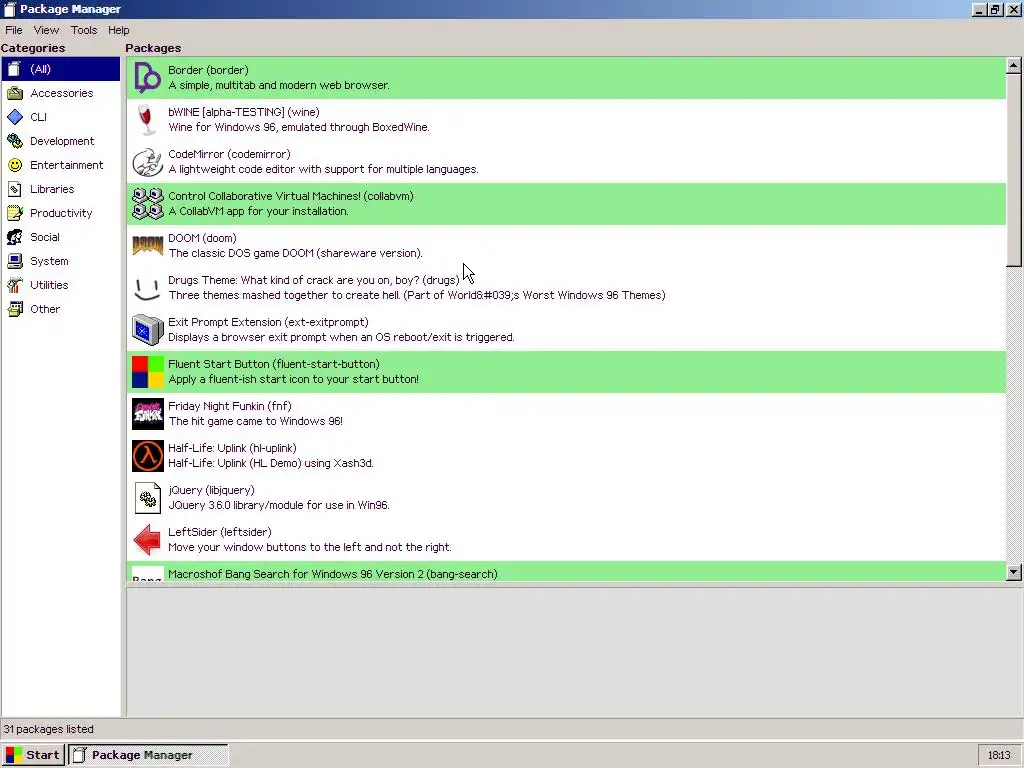Screen dimensions: 1024x768
Task: Select the 'CodeMirror (codemirror)' package title
Action: [x=229, y=154]
